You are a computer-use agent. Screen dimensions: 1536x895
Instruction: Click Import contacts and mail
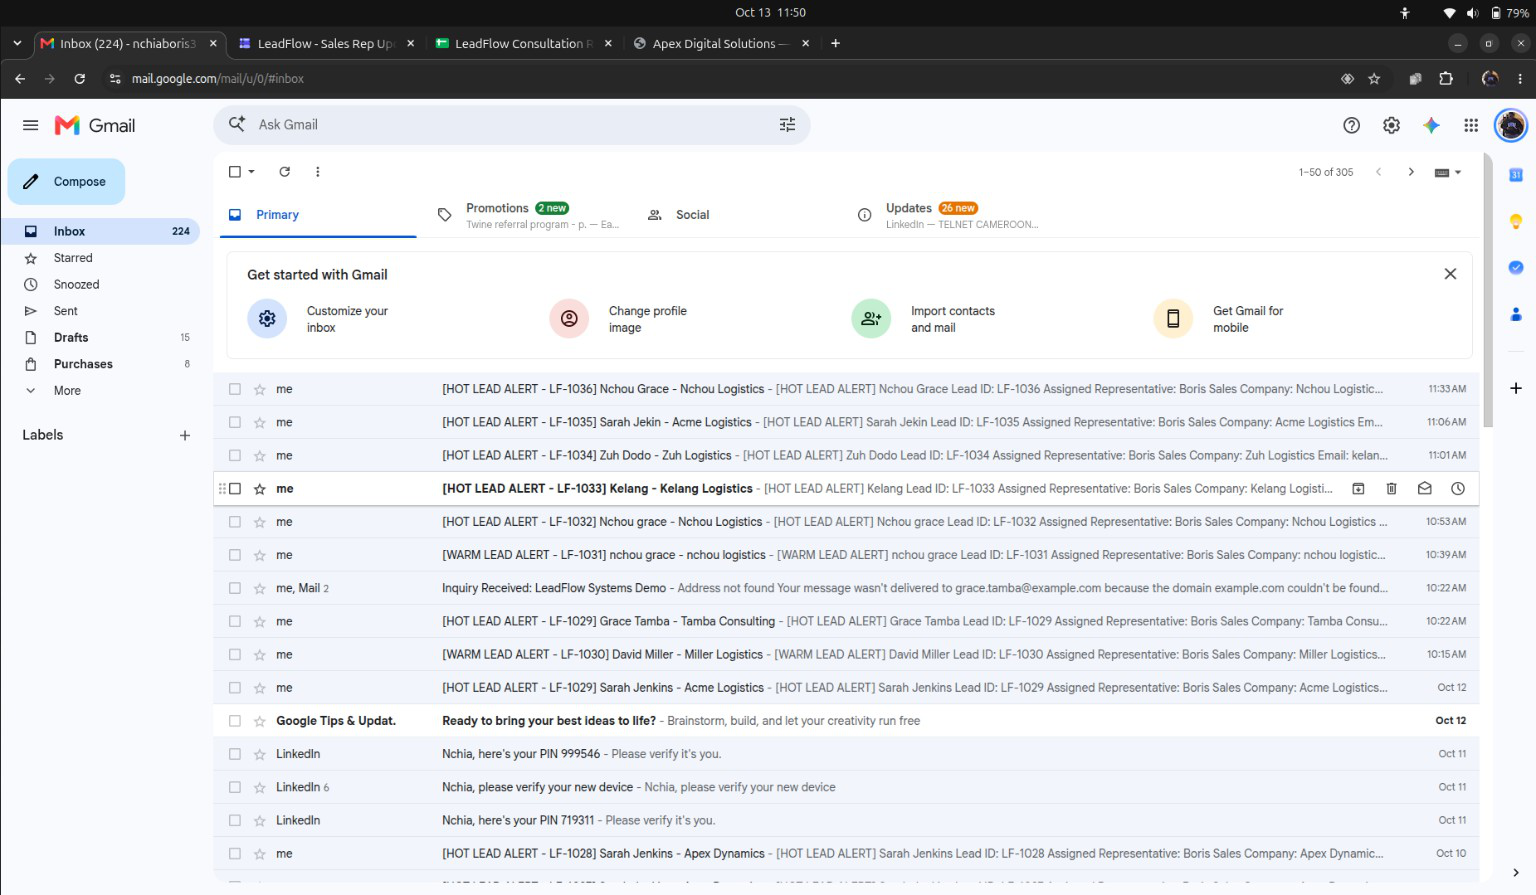click(x=952, y=319)
